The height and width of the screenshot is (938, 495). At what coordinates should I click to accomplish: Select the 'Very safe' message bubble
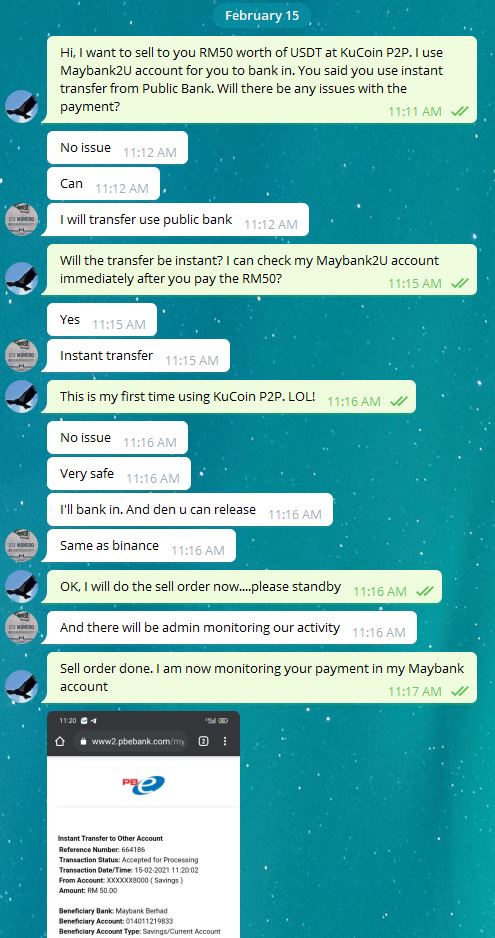click(x=119, y=474)
